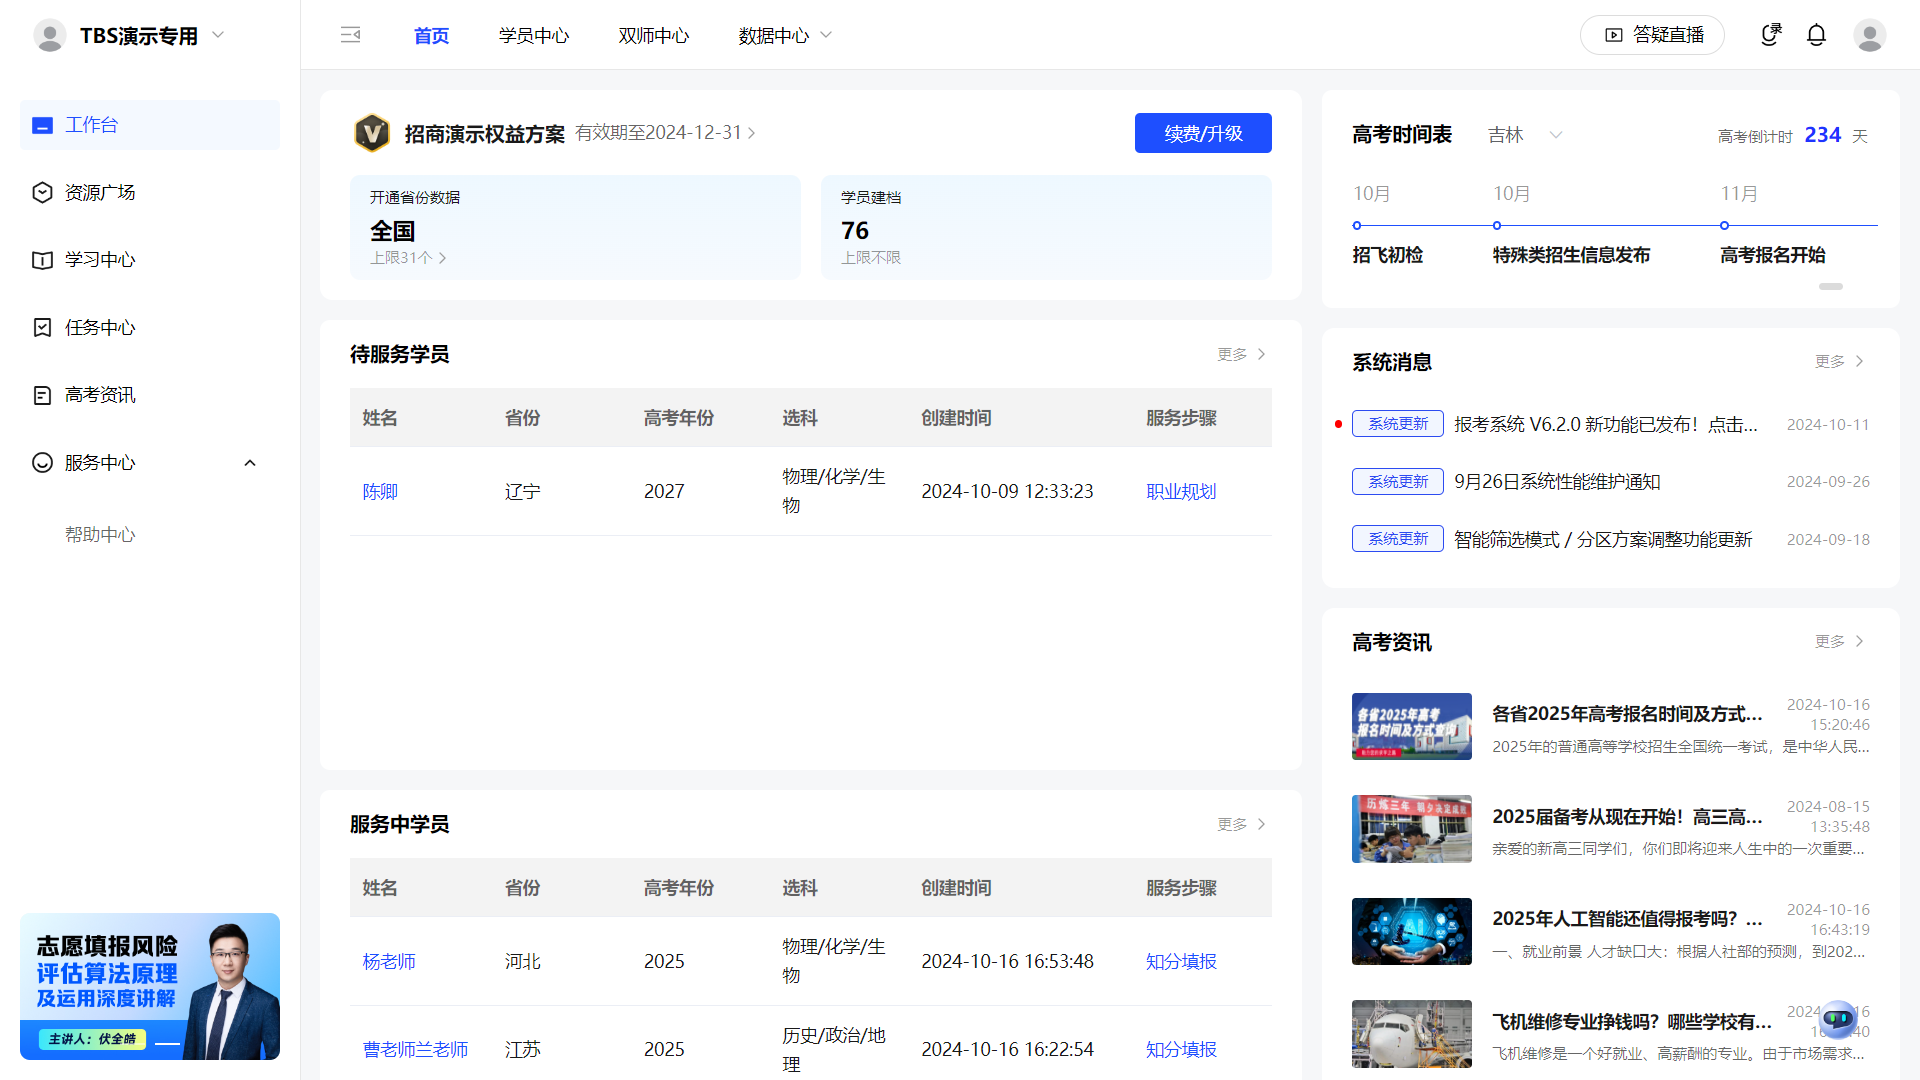
Task: Click the timeline page indicator under 高考时间表
Action: [x=1831, y=286]
